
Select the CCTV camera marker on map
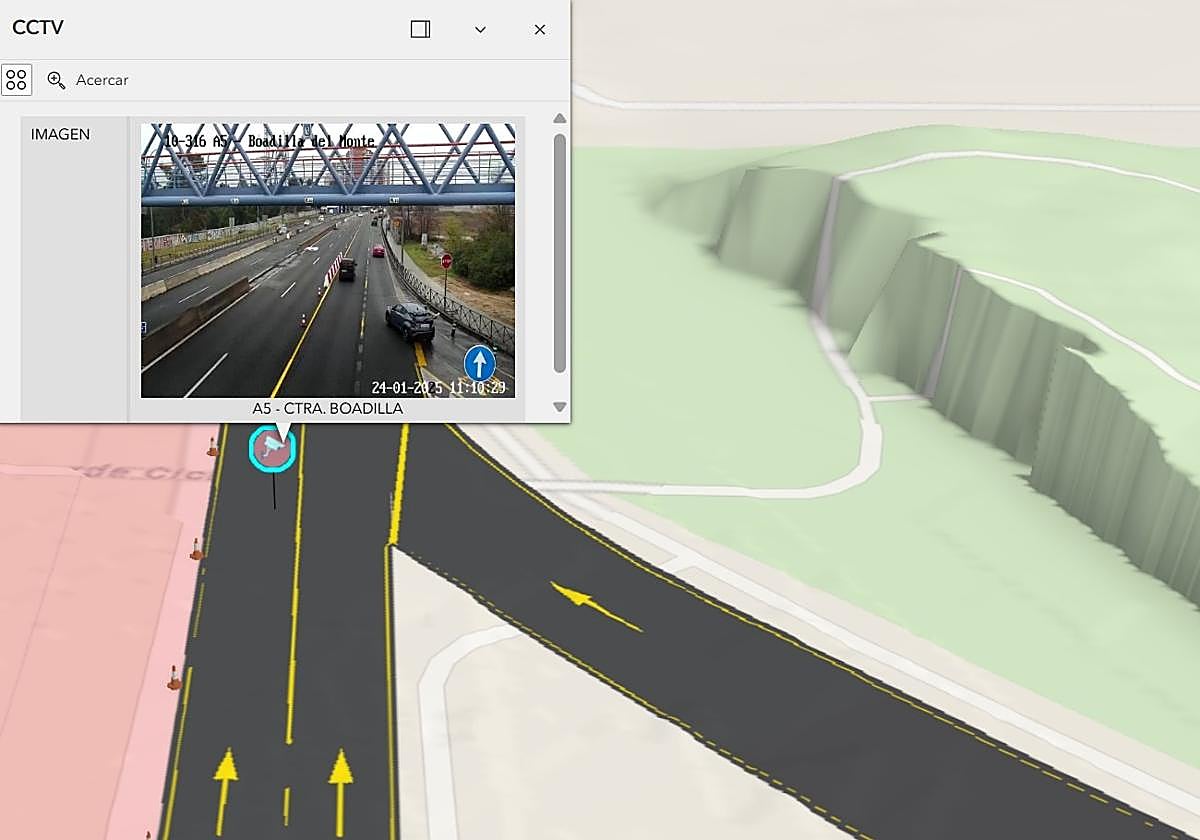point(272,449)
